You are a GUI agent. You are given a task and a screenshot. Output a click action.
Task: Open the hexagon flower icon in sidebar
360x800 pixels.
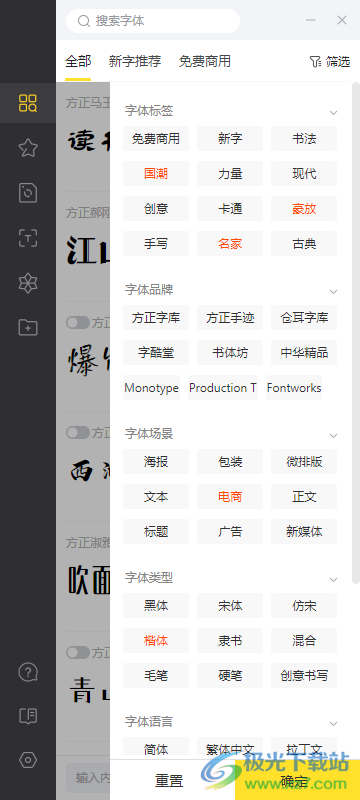(28, 283)
